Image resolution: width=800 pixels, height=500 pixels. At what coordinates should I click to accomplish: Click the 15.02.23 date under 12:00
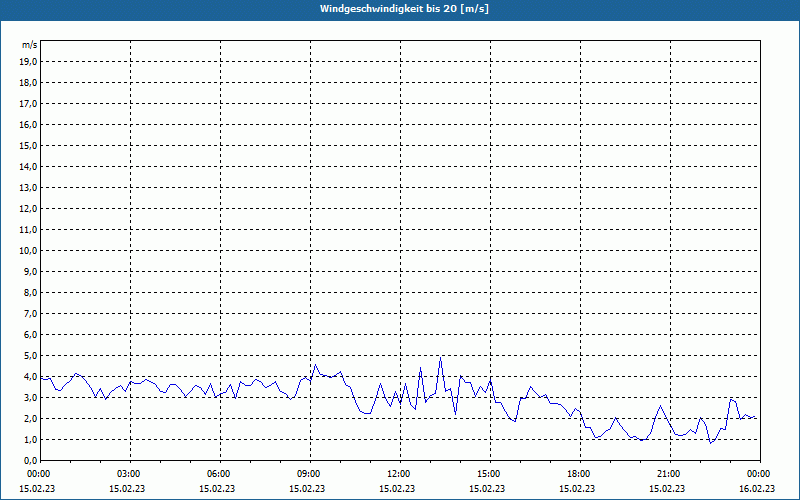(397, 488)
